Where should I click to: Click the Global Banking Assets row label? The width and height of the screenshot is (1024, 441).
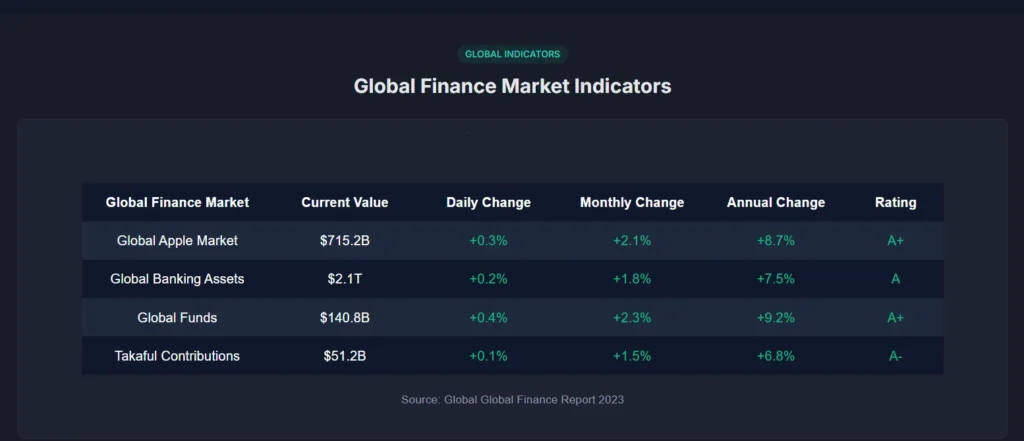[177, 279]
